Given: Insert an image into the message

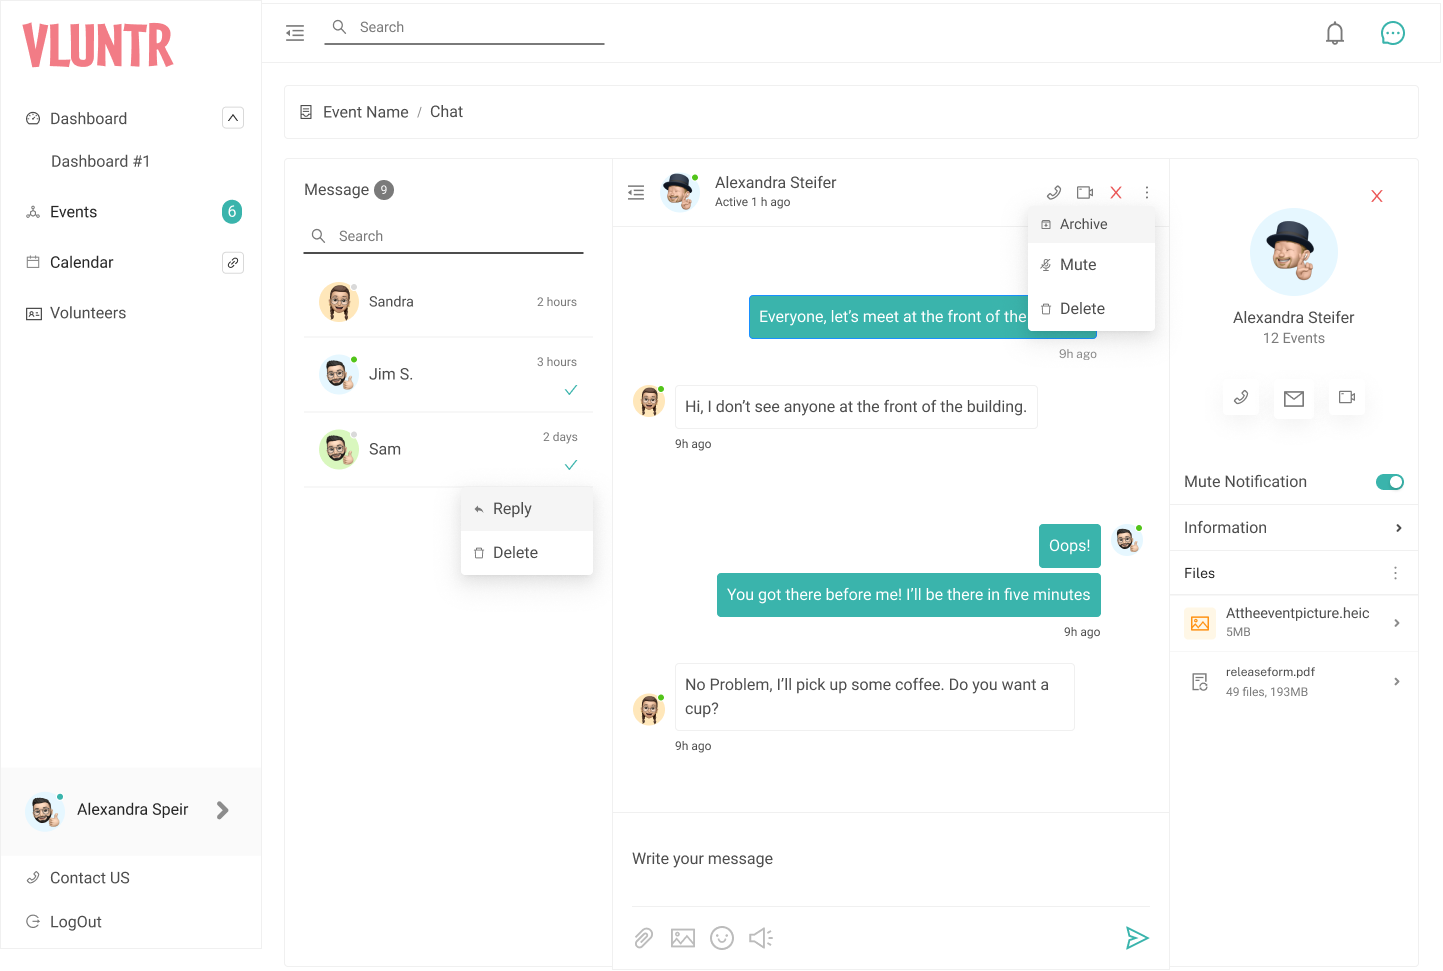Looking at the screenshot, I should (683, 938).
